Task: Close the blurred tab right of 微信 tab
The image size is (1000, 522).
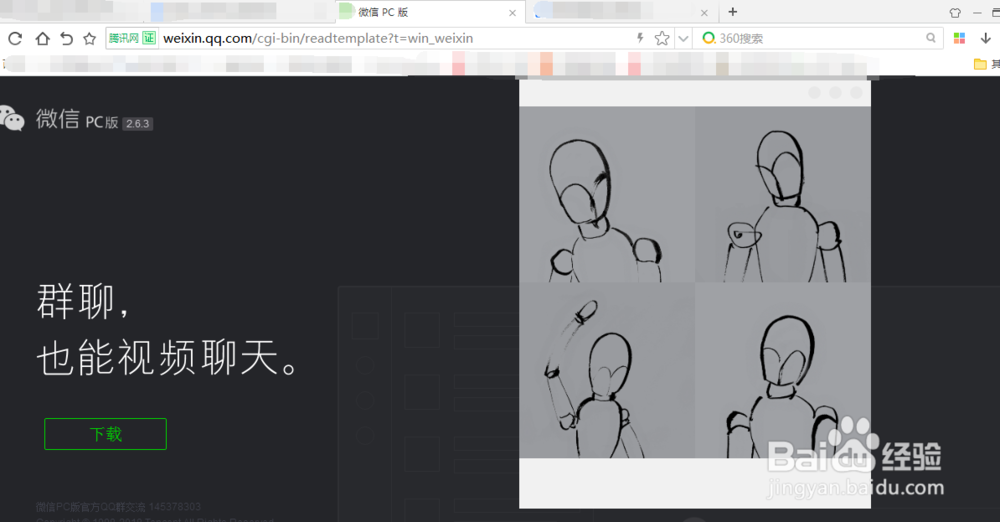Action: tap(704, 13)
